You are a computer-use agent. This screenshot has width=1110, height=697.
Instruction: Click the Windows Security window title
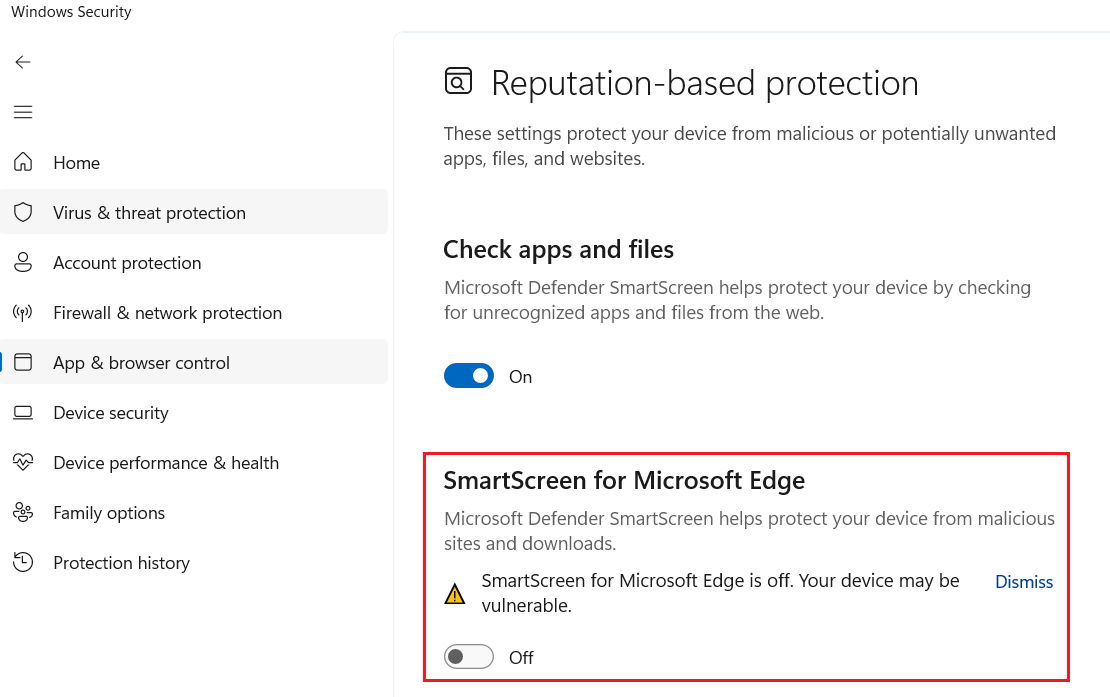[x=71, y=12]
